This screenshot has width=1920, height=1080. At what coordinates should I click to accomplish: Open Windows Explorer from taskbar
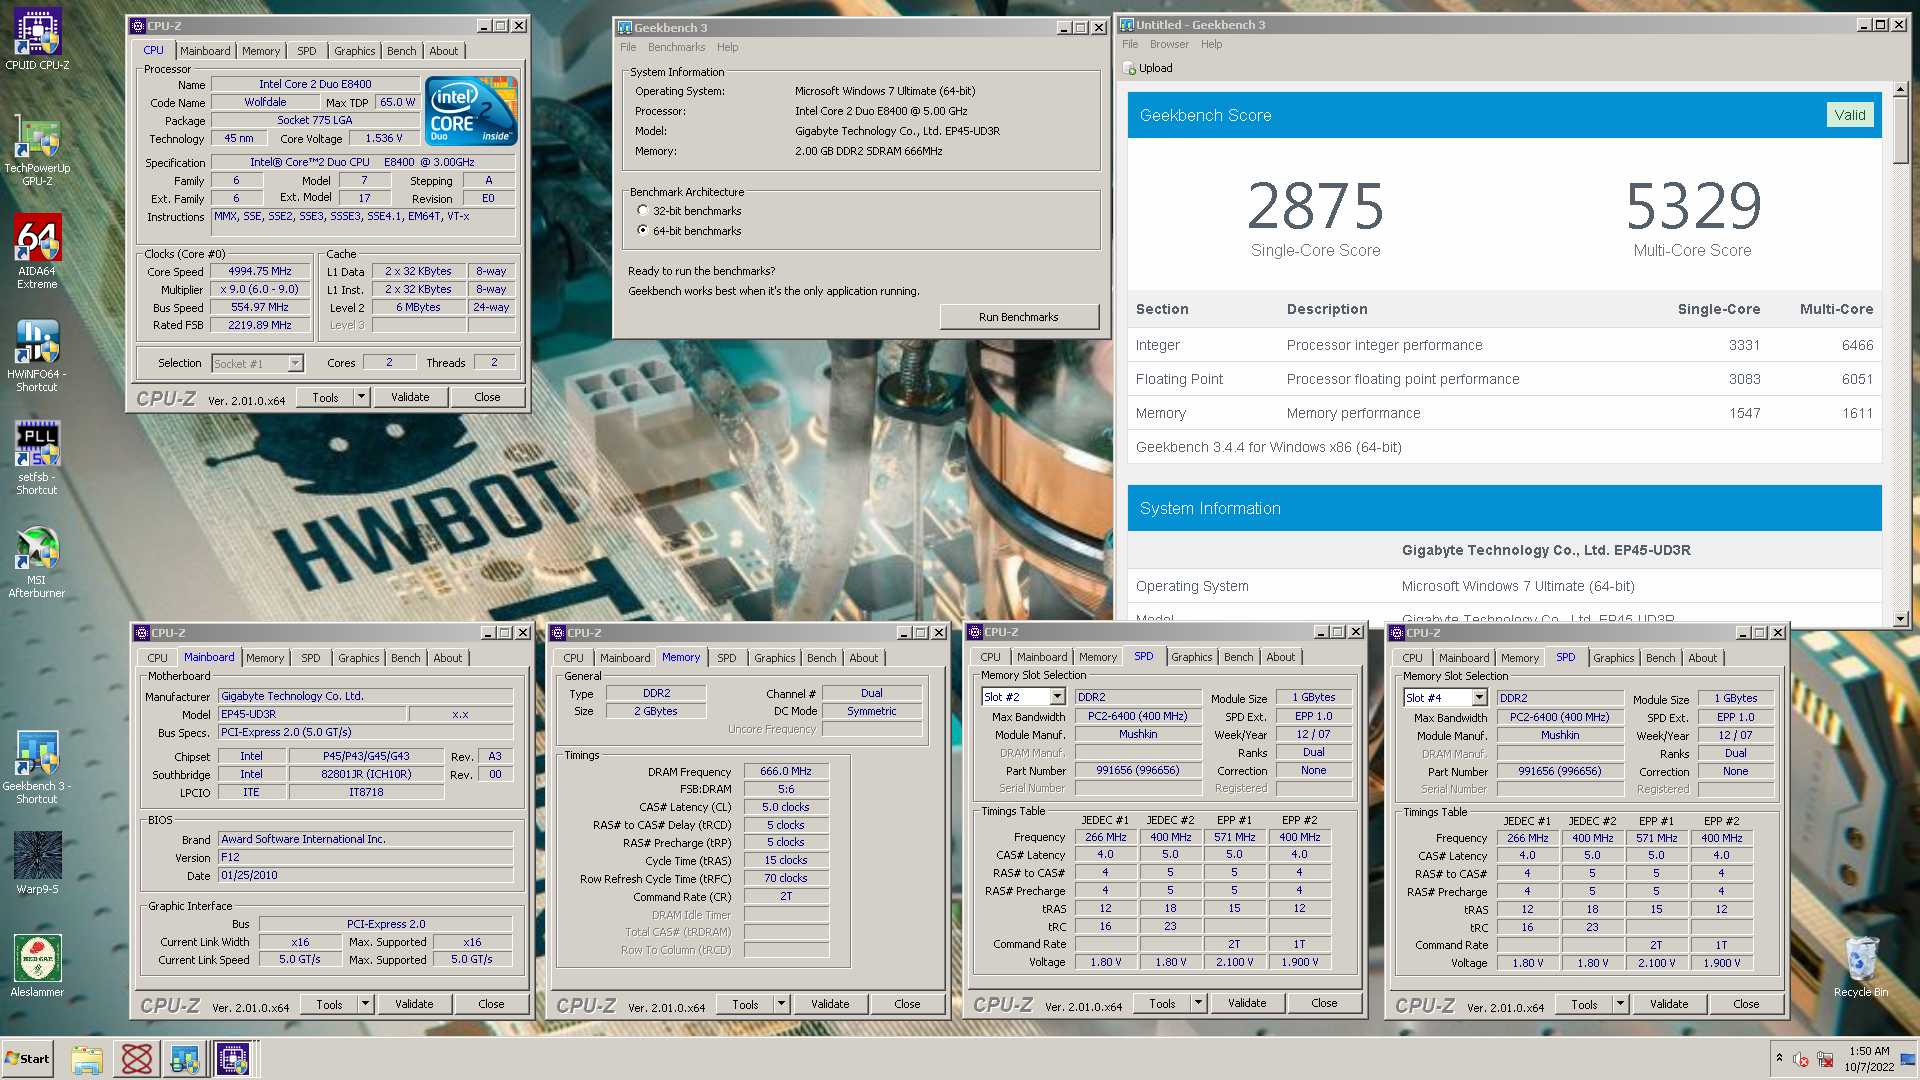pyautogui.click(x=87, y=1059)
